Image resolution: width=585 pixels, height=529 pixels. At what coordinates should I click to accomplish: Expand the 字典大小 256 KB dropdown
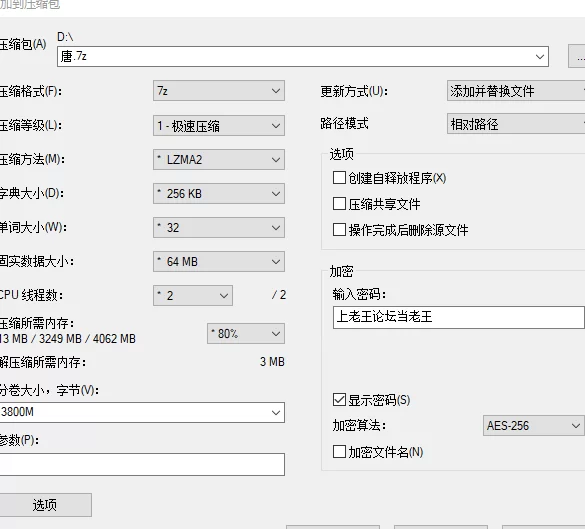point(219,194)
